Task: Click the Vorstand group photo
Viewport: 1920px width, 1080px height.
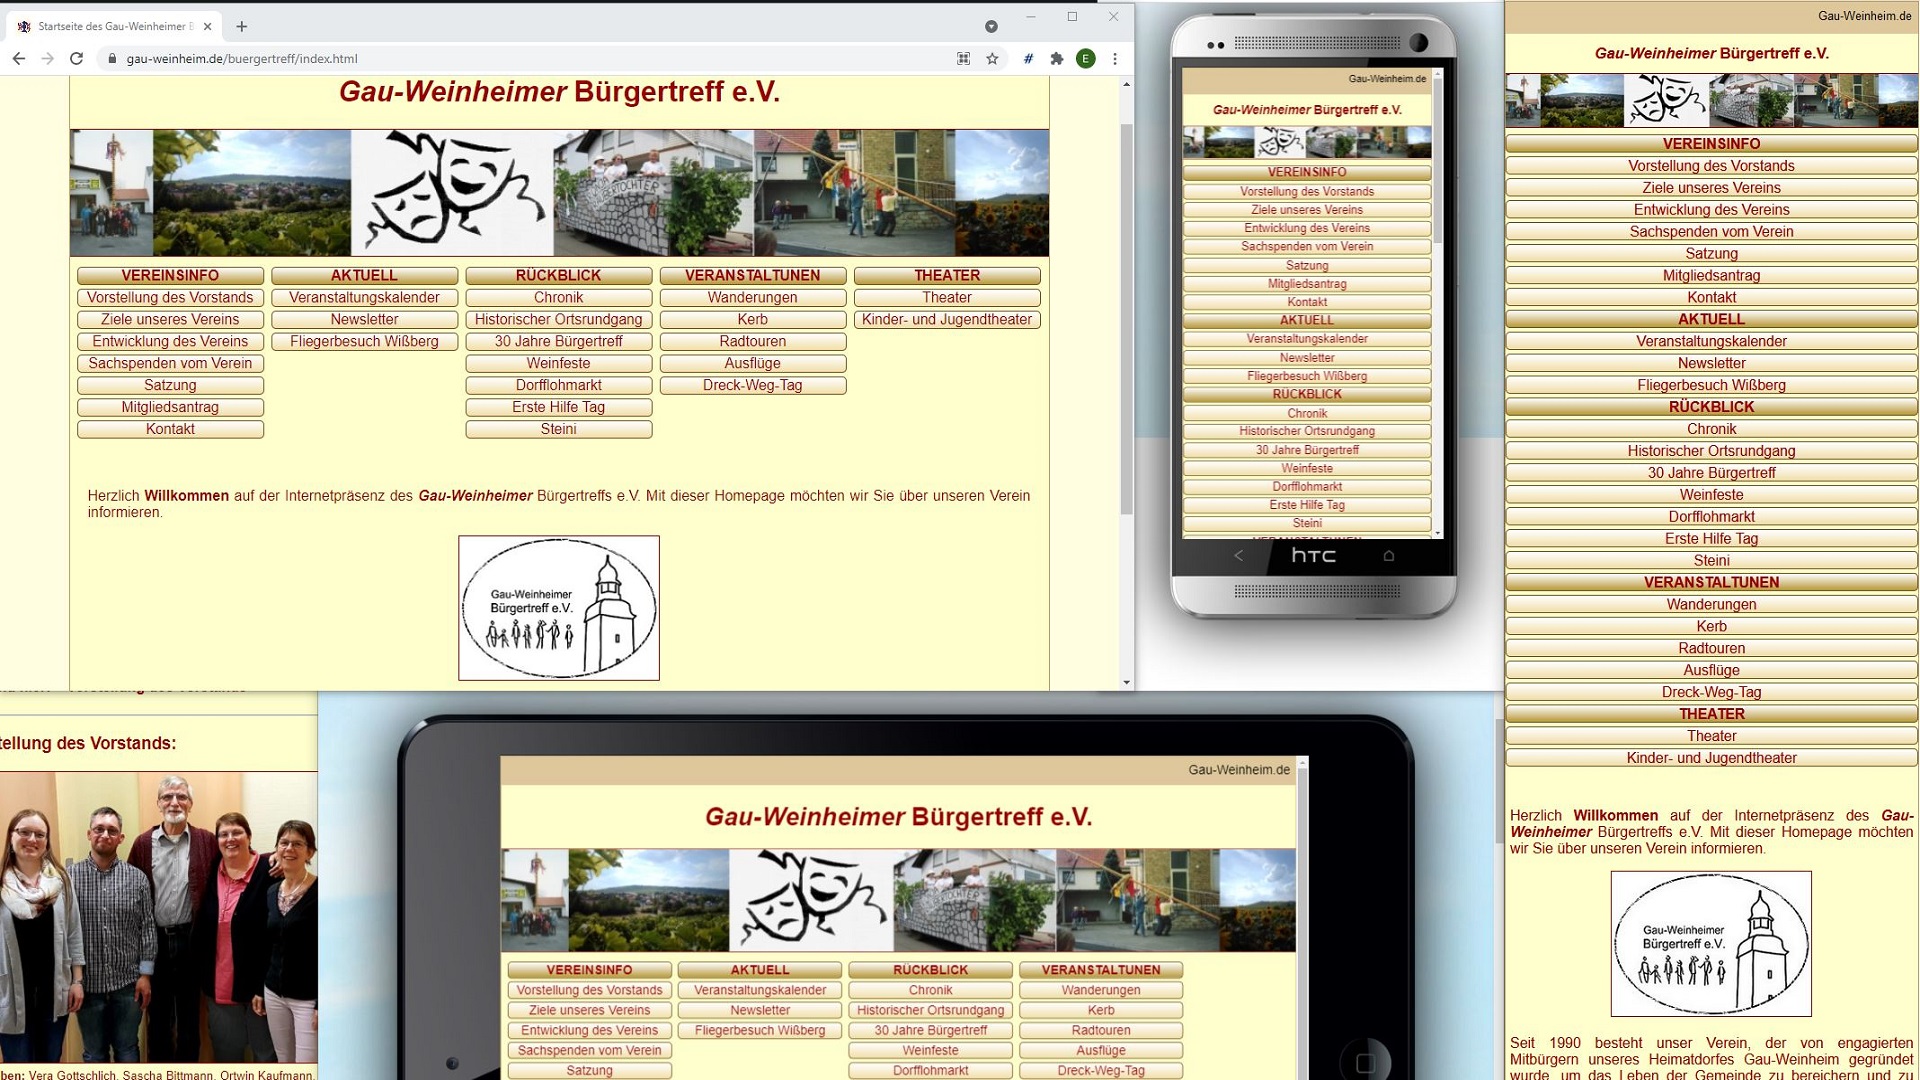Action: click(x=158, y=917)
